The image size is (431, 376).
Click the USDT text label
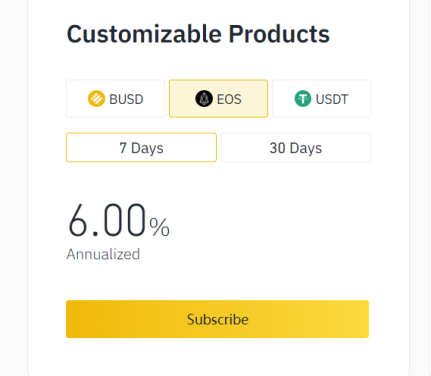click(332, 99)
